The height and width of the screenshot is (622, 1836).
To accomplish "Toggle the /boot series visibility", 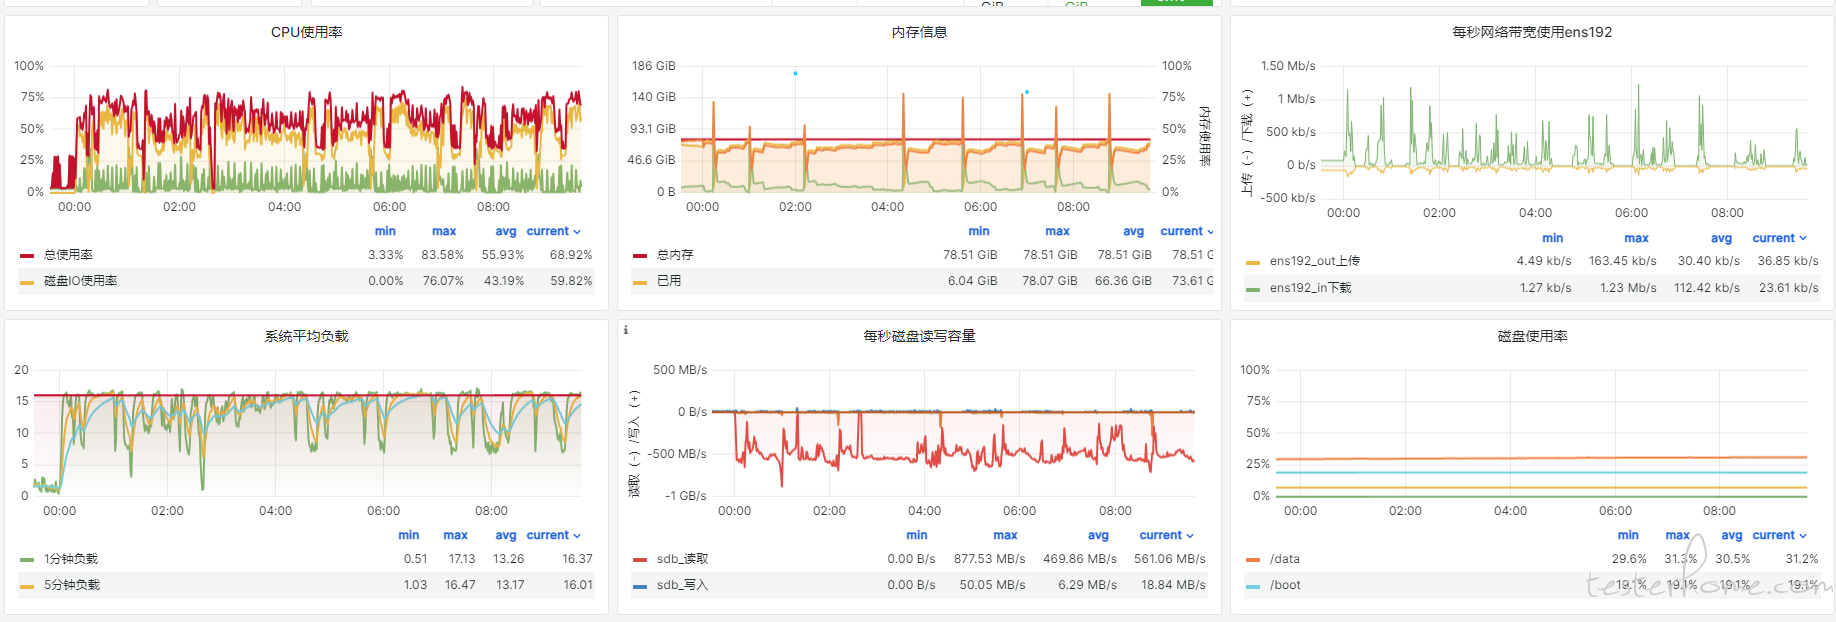I will pyautogui.click(x=1286, y=585).
